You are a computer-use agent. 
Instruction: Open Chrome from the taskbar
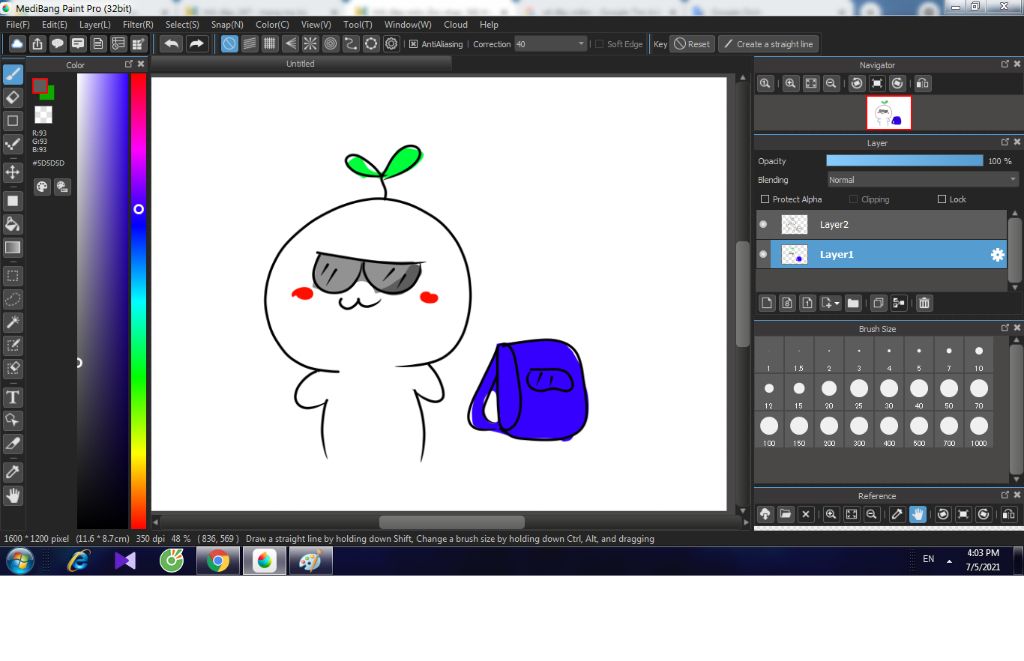coord(217,561)
